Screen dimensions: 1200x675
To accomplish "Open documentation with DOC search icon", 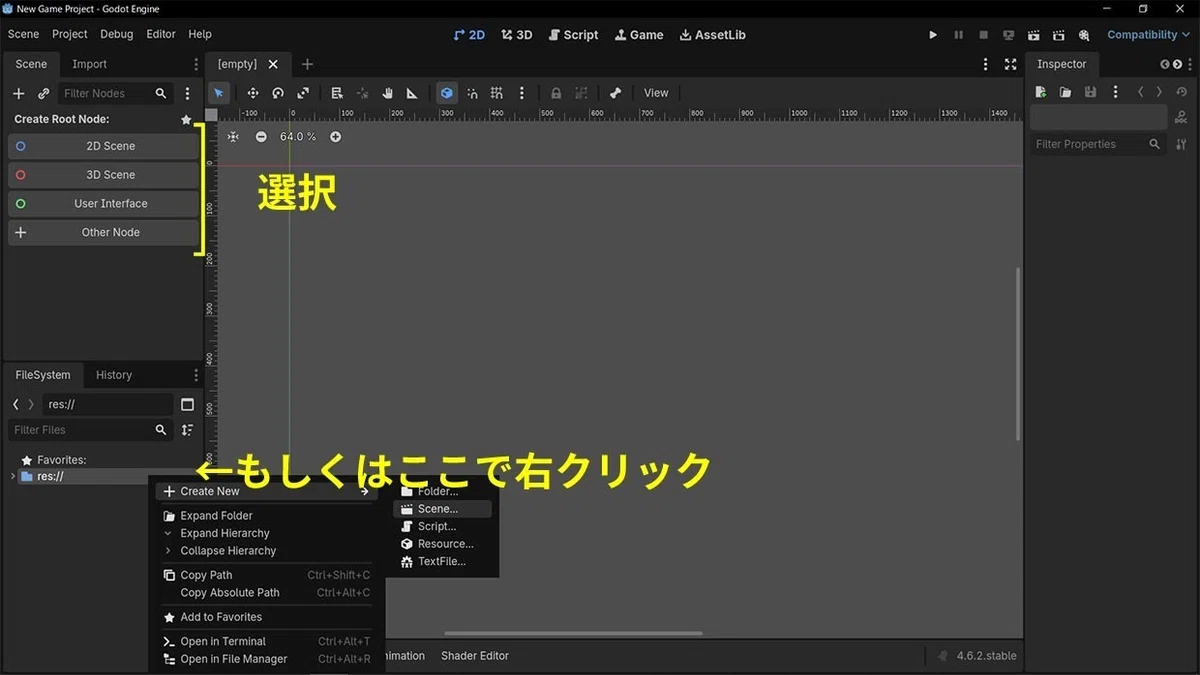I will pos(1181,117).
